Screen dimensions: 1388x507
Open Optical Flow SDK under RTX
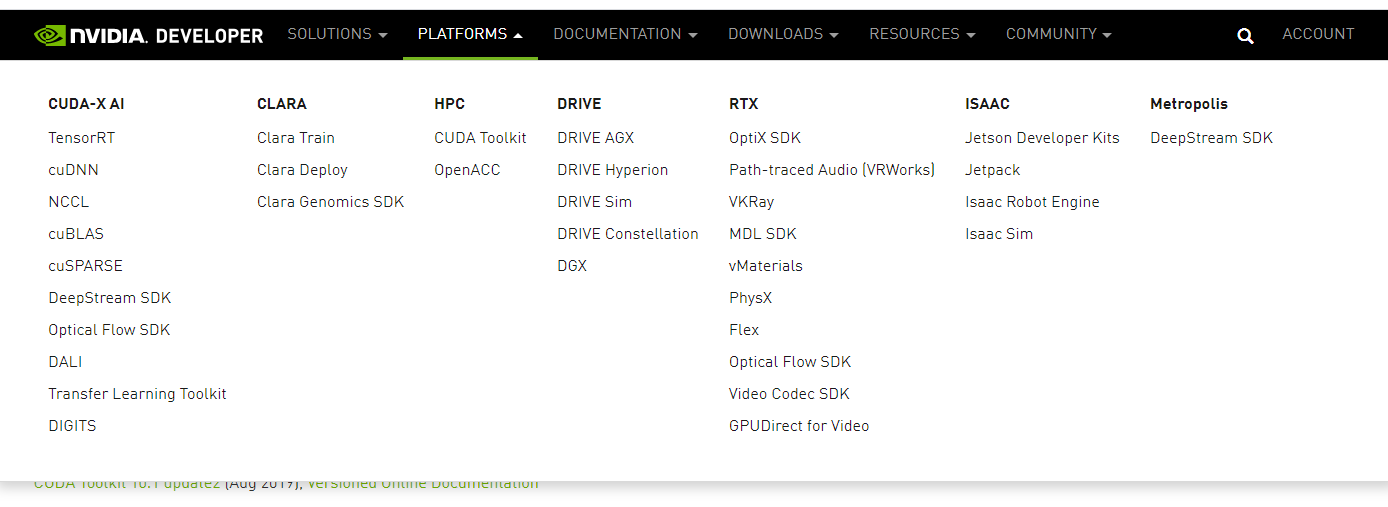tap(790, 362)
